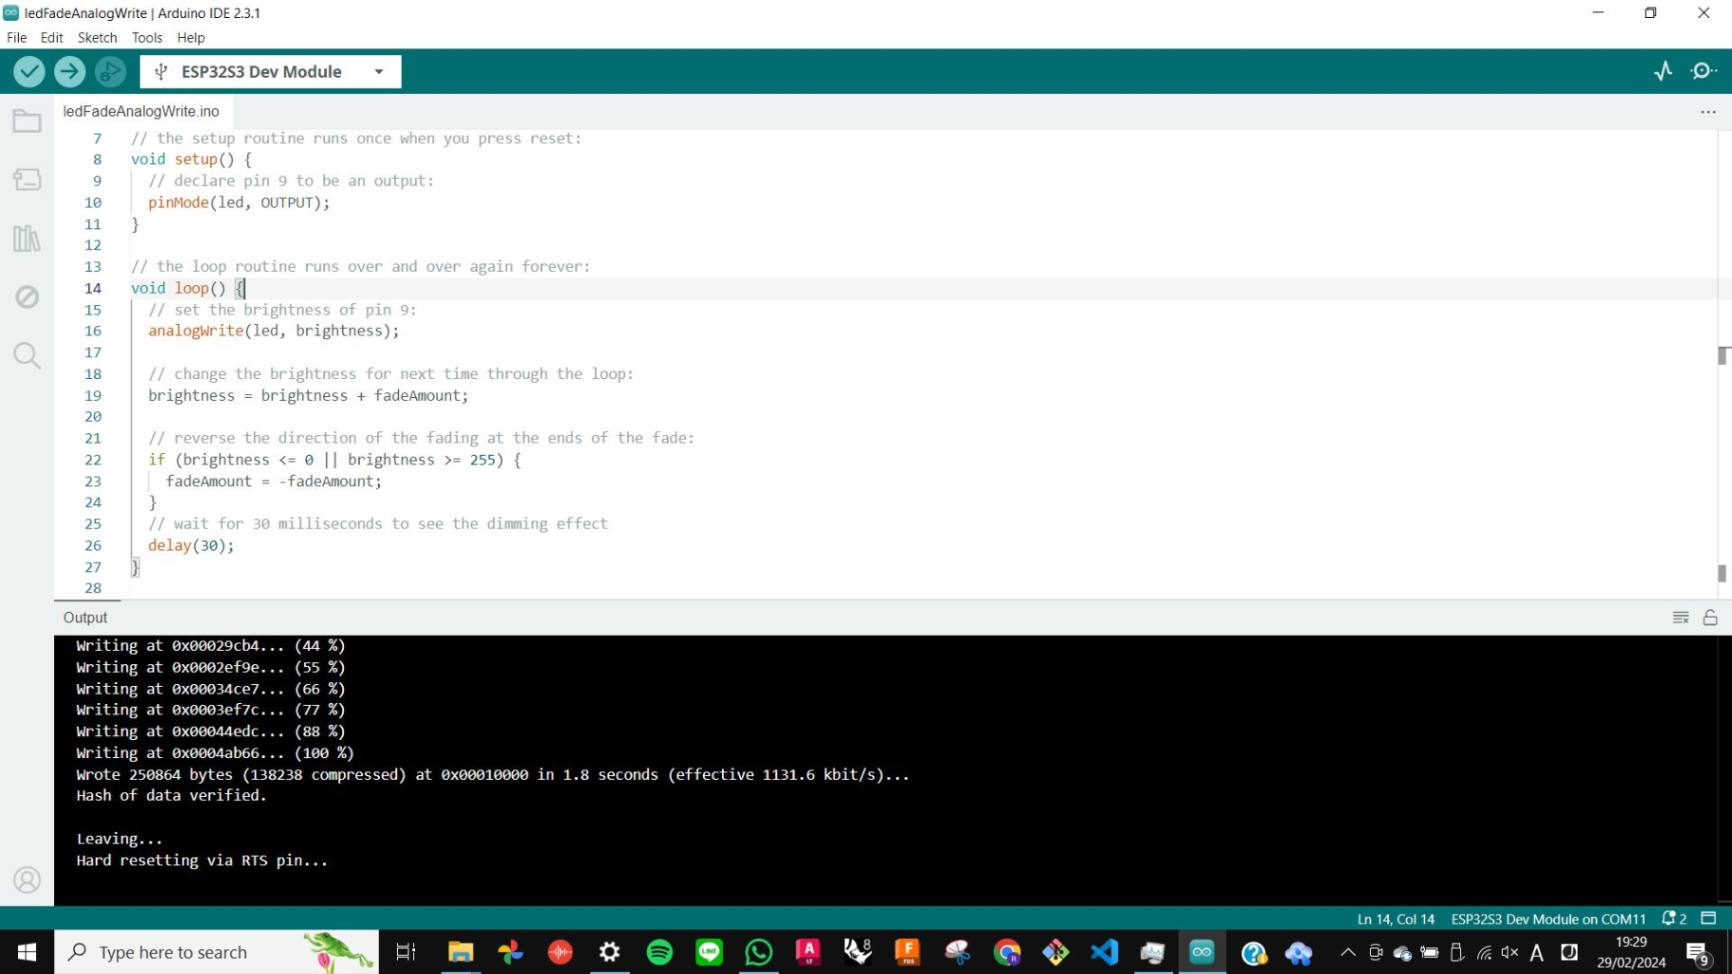The image size is (1732, 974).
Task: Open the notifications bell showing 2
Action: 1674,919
